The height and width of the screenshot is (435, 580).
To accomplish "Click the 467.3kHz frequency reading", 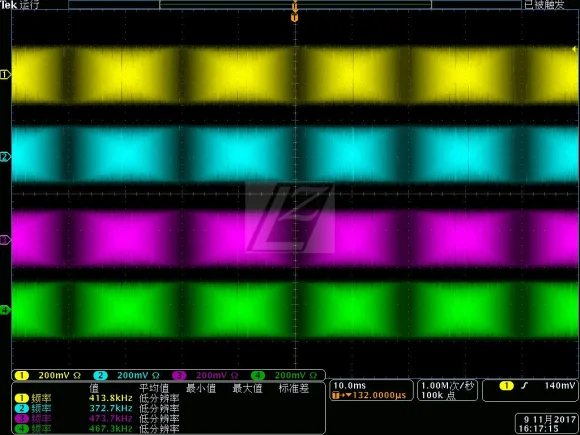I will point(111,428).
